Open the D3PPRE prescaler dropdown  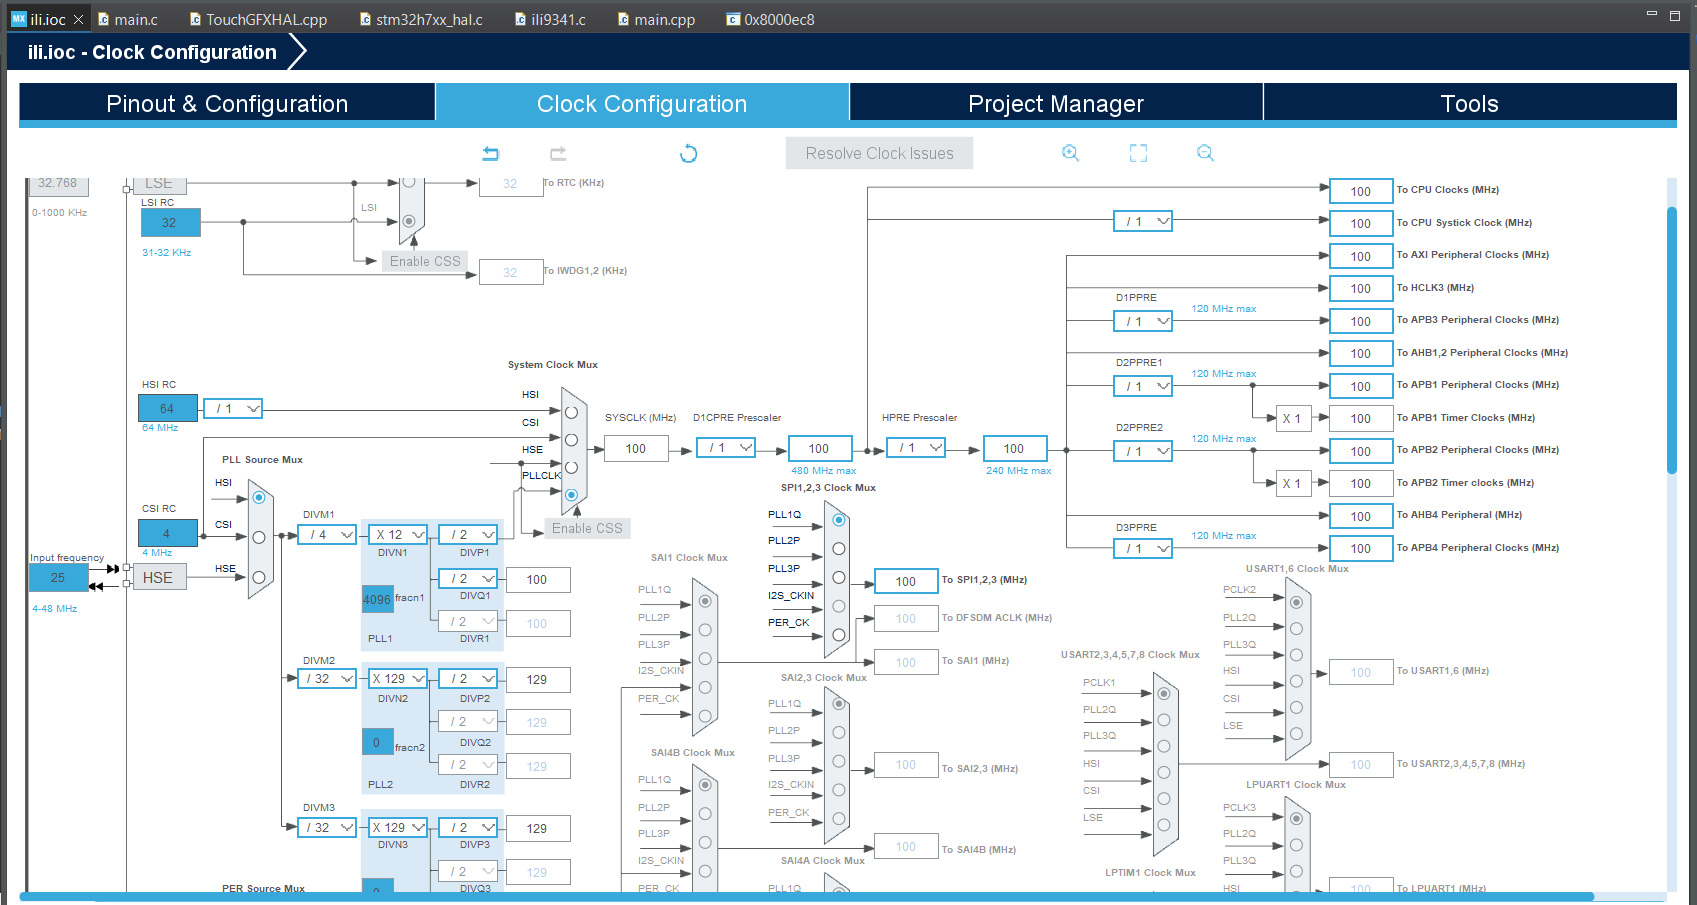[x=1142, y=548]
